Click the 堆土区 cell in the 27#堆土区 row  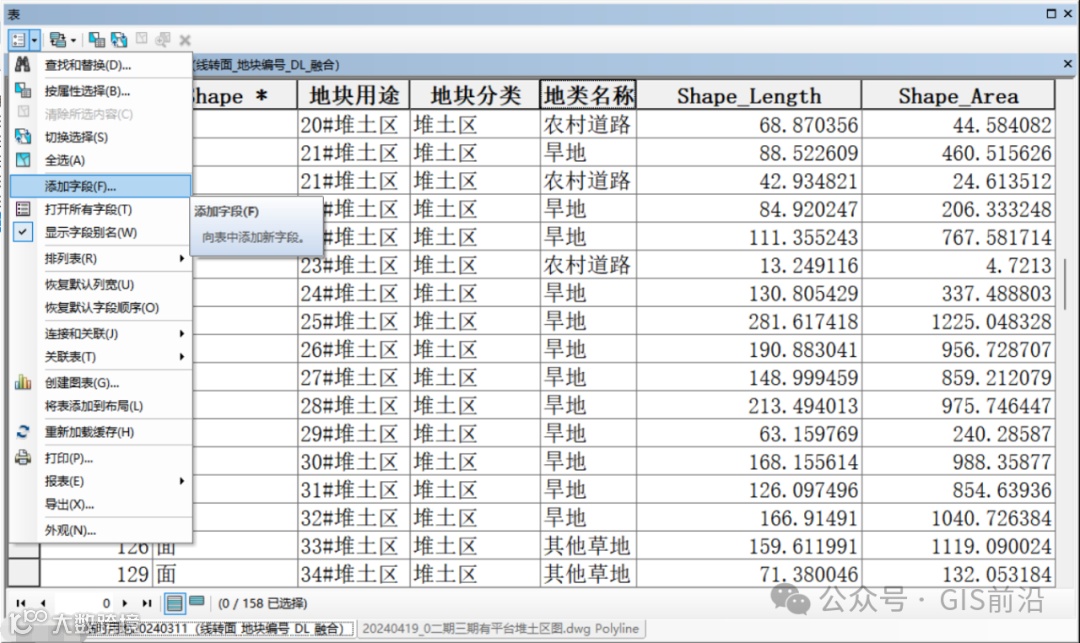pyautogui.click(x=475, y=377)
